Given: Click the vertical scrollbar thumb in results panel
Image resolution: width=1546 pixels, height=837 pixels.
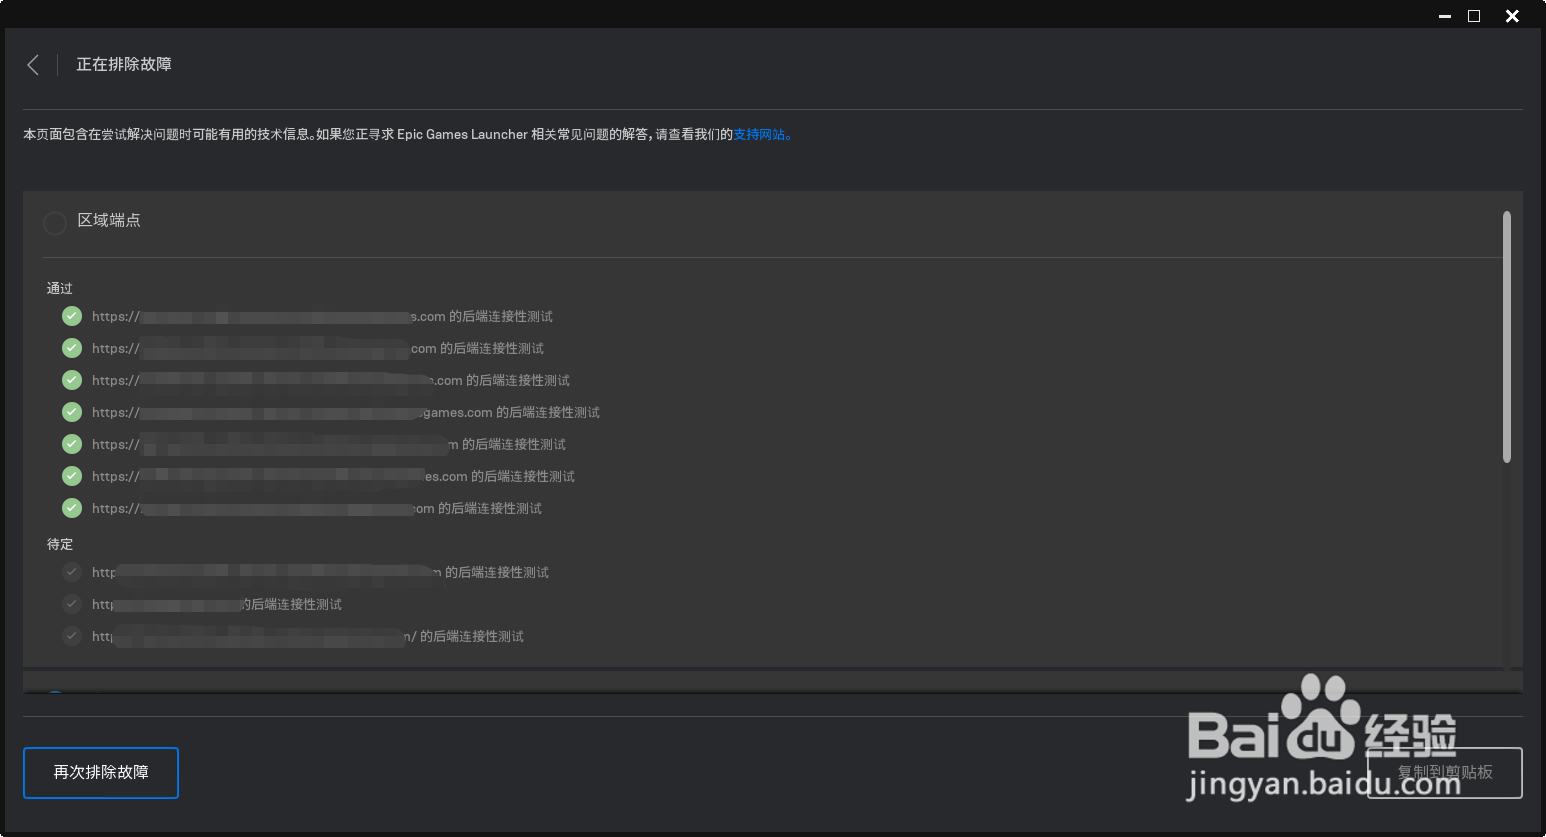Looking at the screenshot, I should 1507,337.
